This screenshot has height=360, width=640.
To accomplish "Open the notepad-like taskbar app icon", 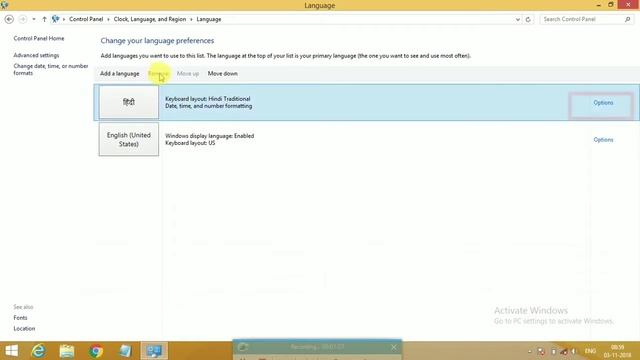I will click(x=125, y=351).
